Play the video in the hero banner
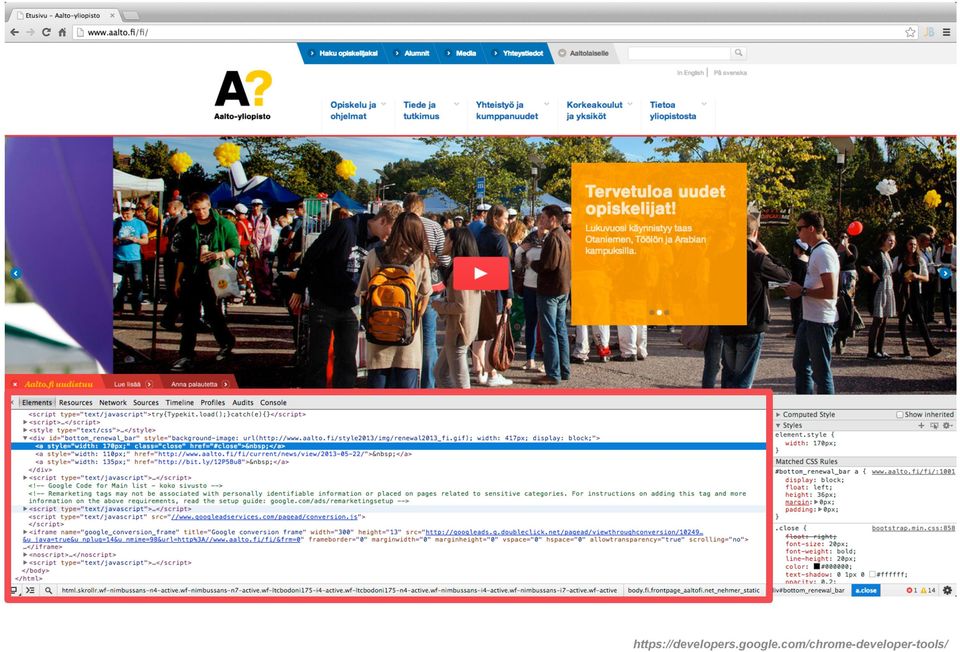This screenshot has width=960, height=652. click(481, 273)
